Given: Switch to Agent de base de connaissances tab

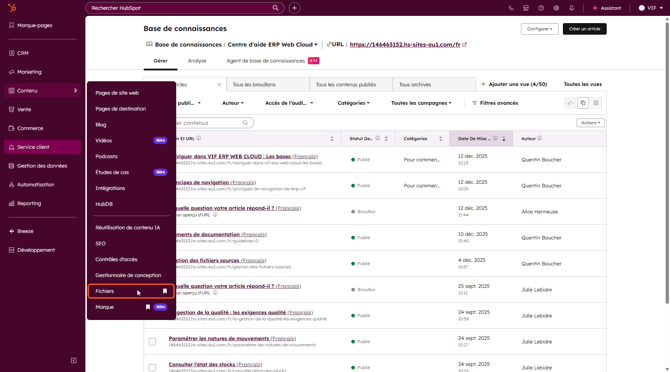Looking at the screenshot, I should tap(273, 61).
